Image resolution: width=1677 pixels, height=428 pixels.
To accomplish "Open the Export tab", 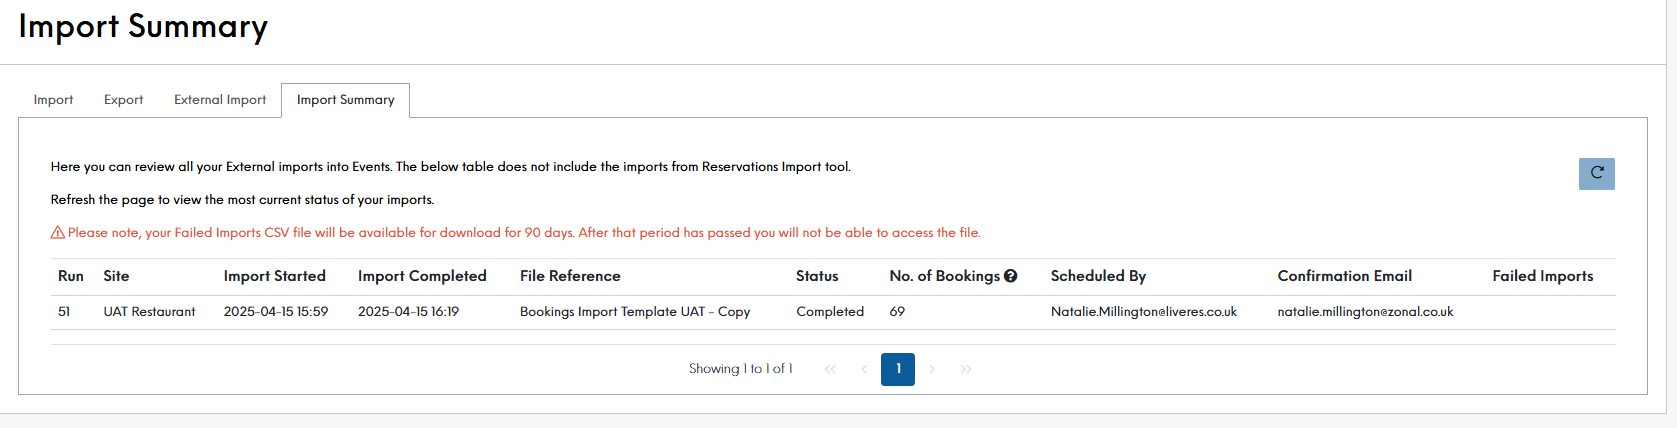I will pos(123,100).
